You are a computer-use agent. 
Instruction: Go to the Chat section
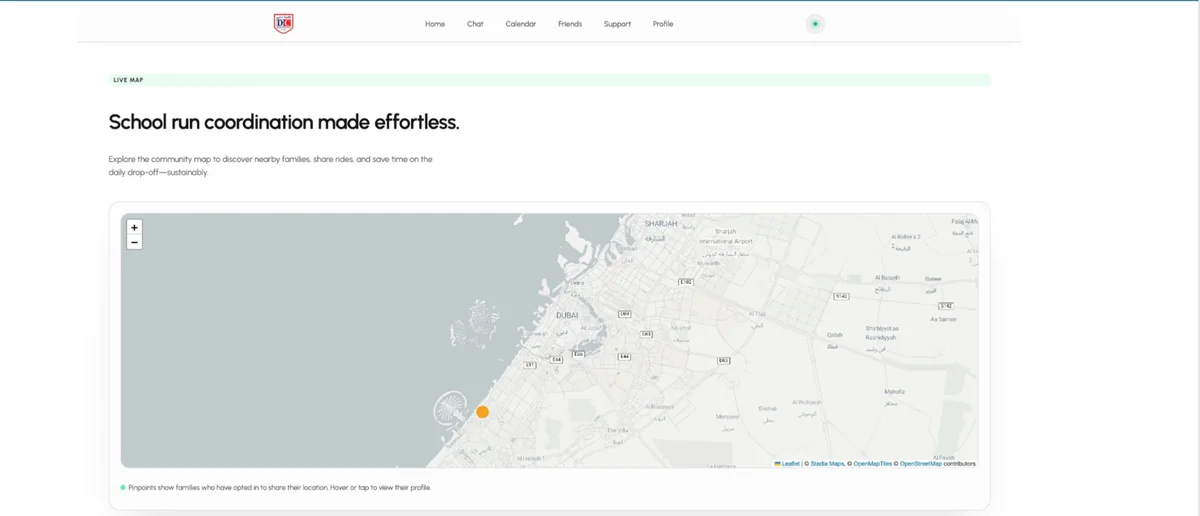point(475,24)
